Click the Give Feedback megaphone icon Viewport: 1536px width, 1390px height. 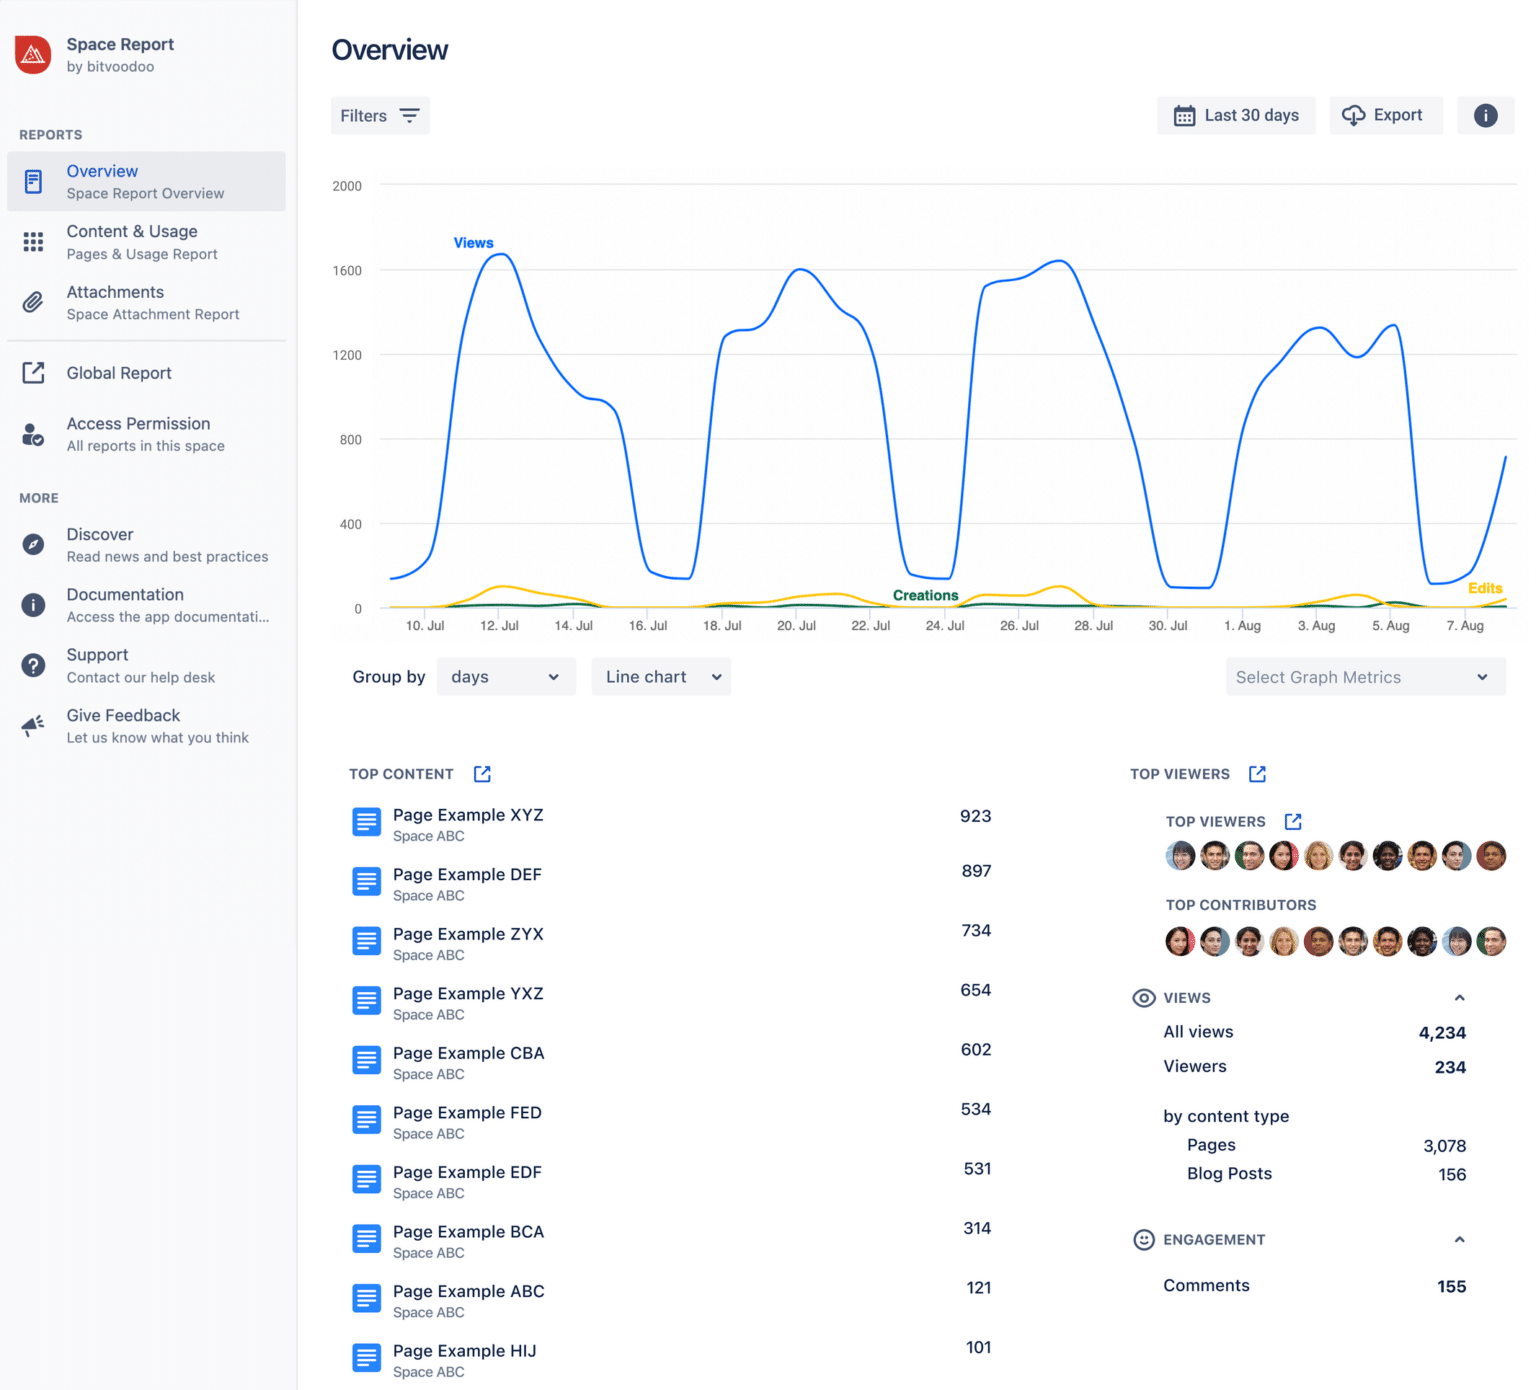pyautogui.click(x=33, y=725)
